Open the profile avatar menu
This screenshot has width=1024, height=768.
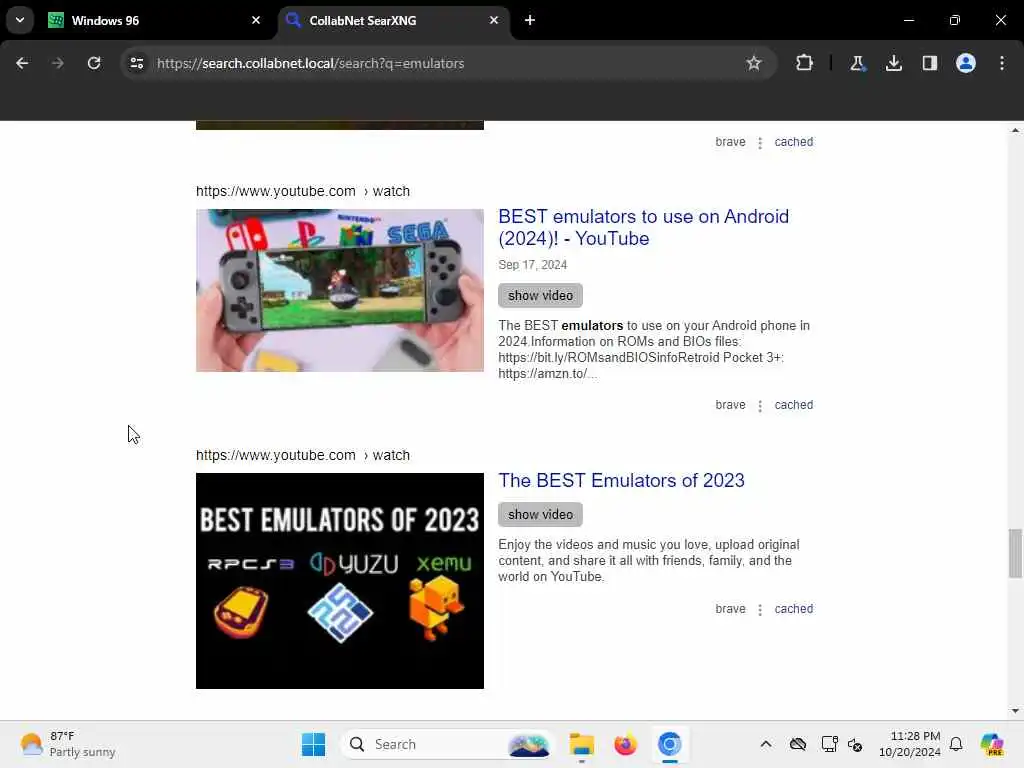point(965,63)
